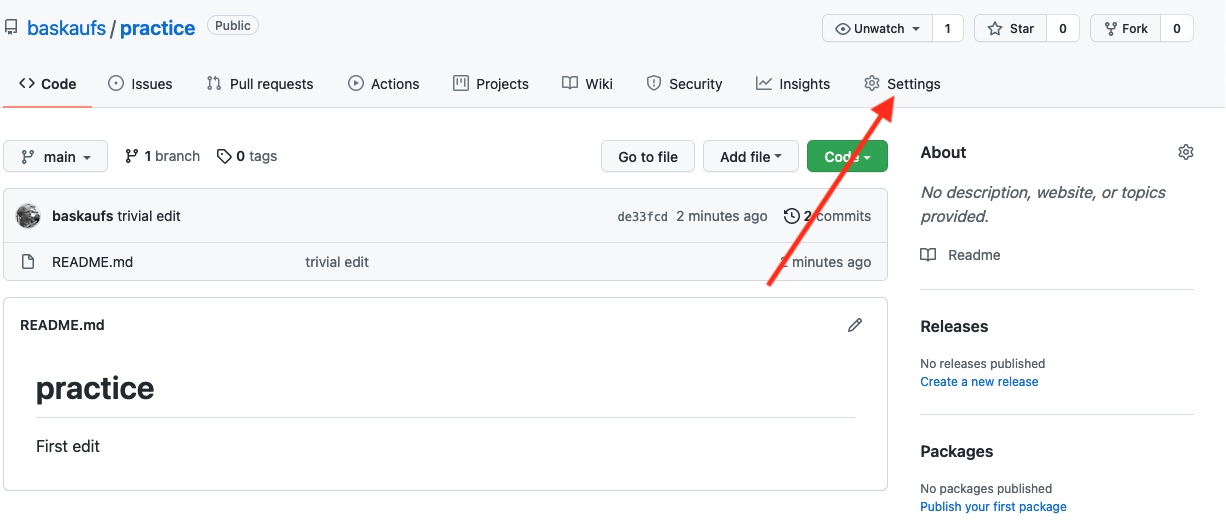
Task: Open the Issues tab
Action: 140,84
